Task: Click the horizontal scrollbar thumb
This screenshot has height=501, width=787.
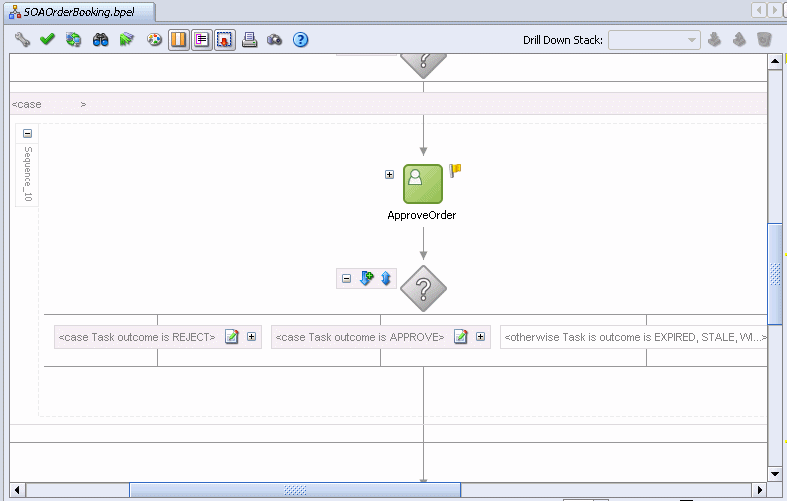Action: [x=295, y=490]
